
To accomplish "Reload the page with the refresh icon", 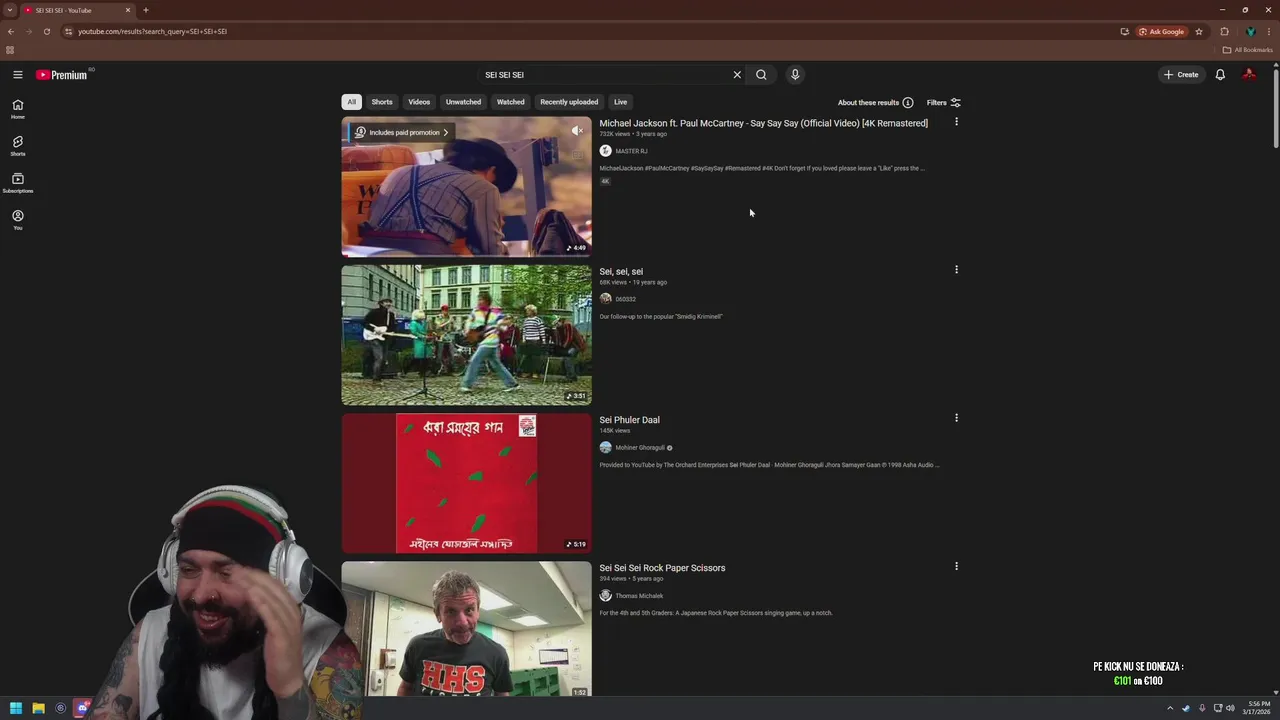I will [46, 31].
